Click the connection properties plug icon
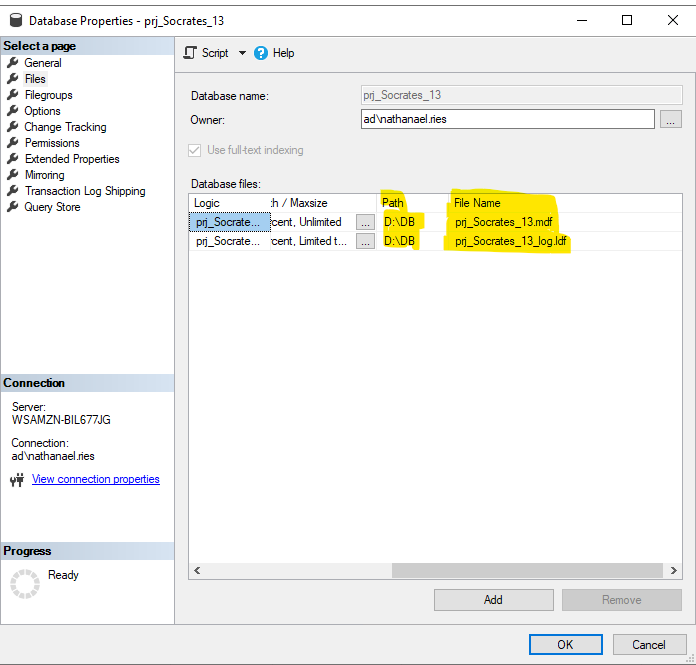 pos(17,480)
